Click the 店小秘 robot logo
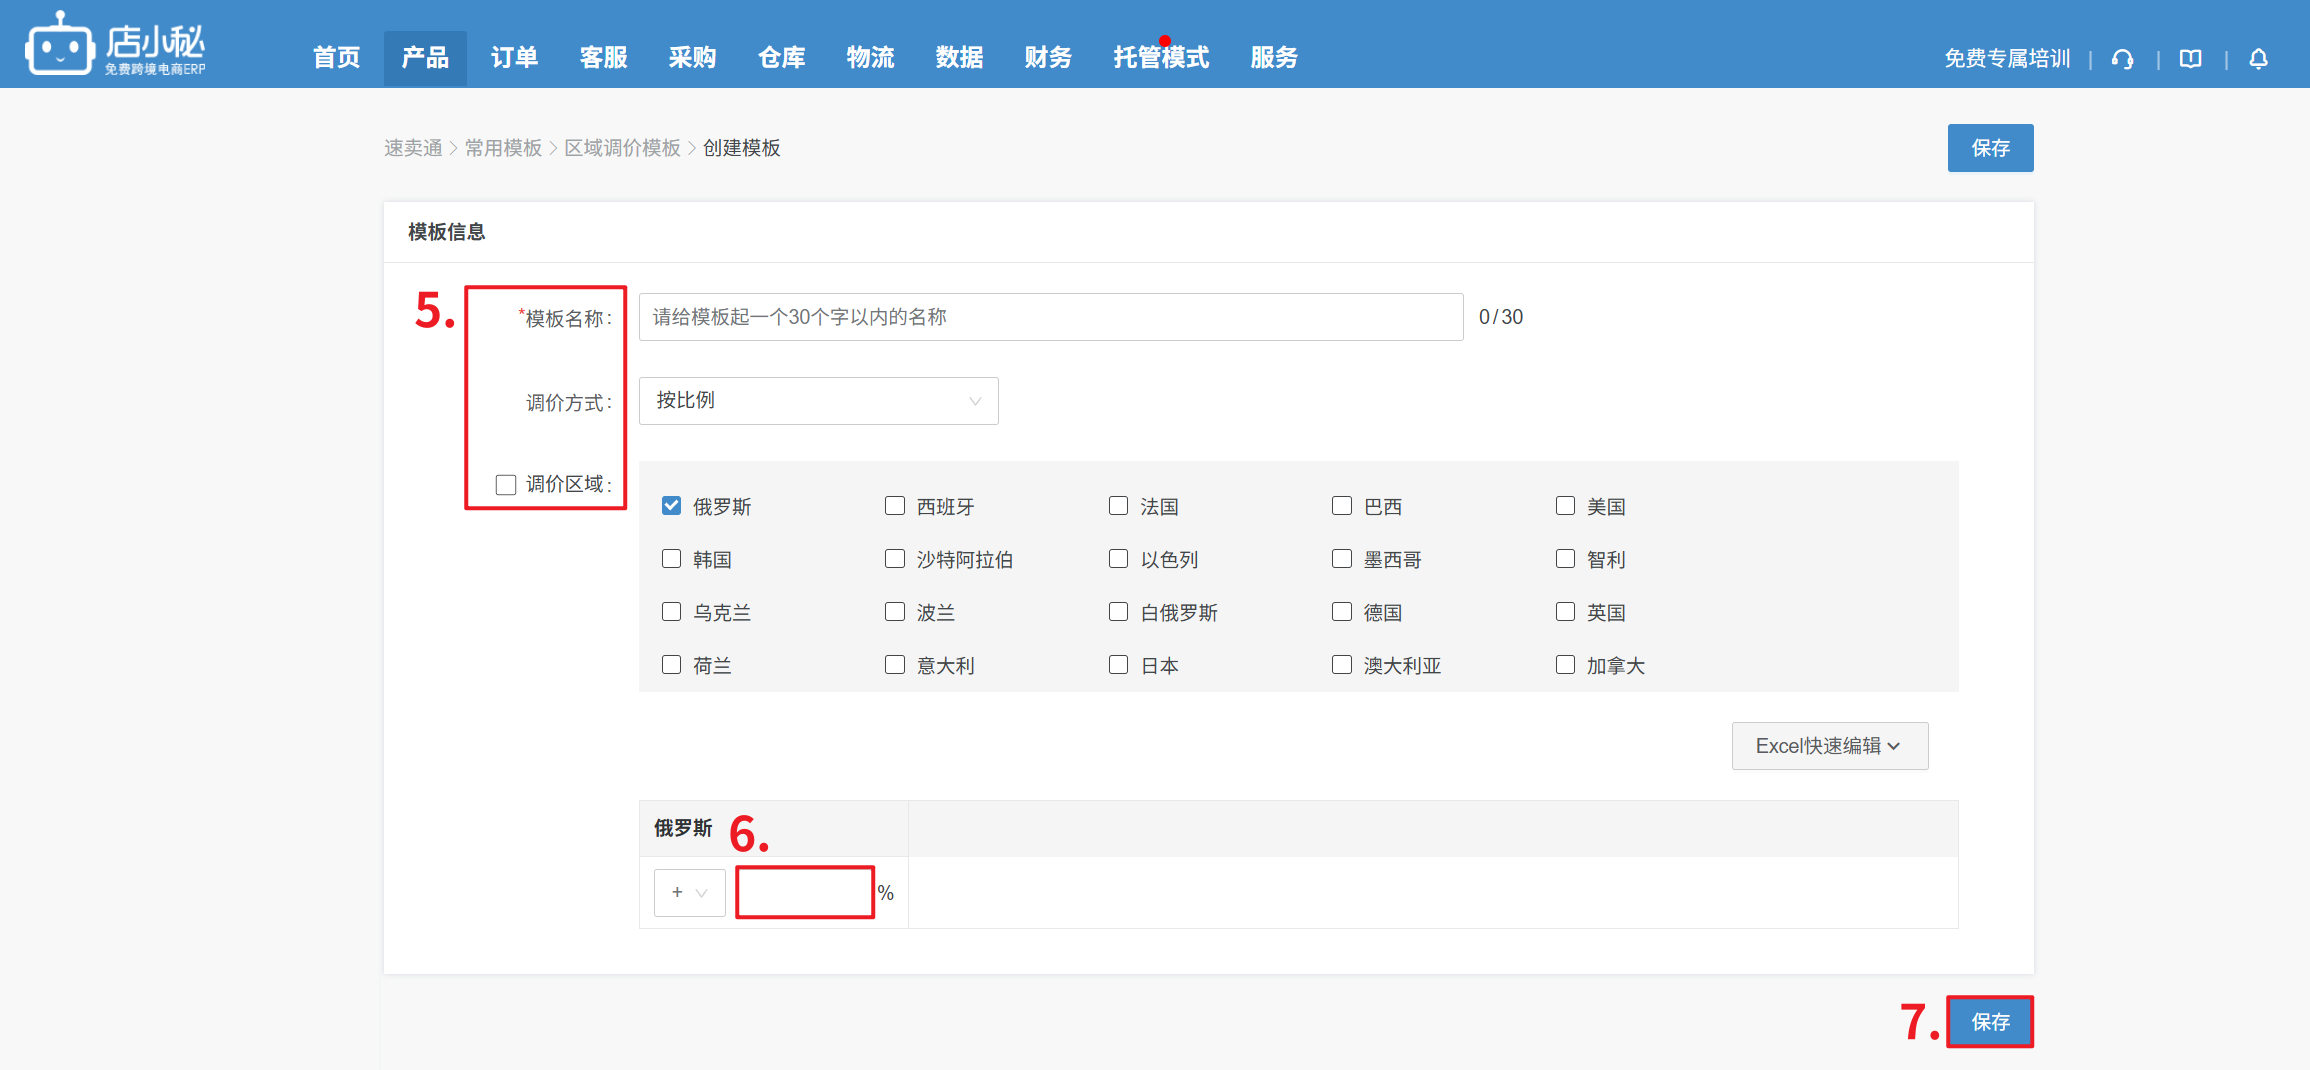The height and width of the screenshot is (1070, 2310). (x=60, y=45)
